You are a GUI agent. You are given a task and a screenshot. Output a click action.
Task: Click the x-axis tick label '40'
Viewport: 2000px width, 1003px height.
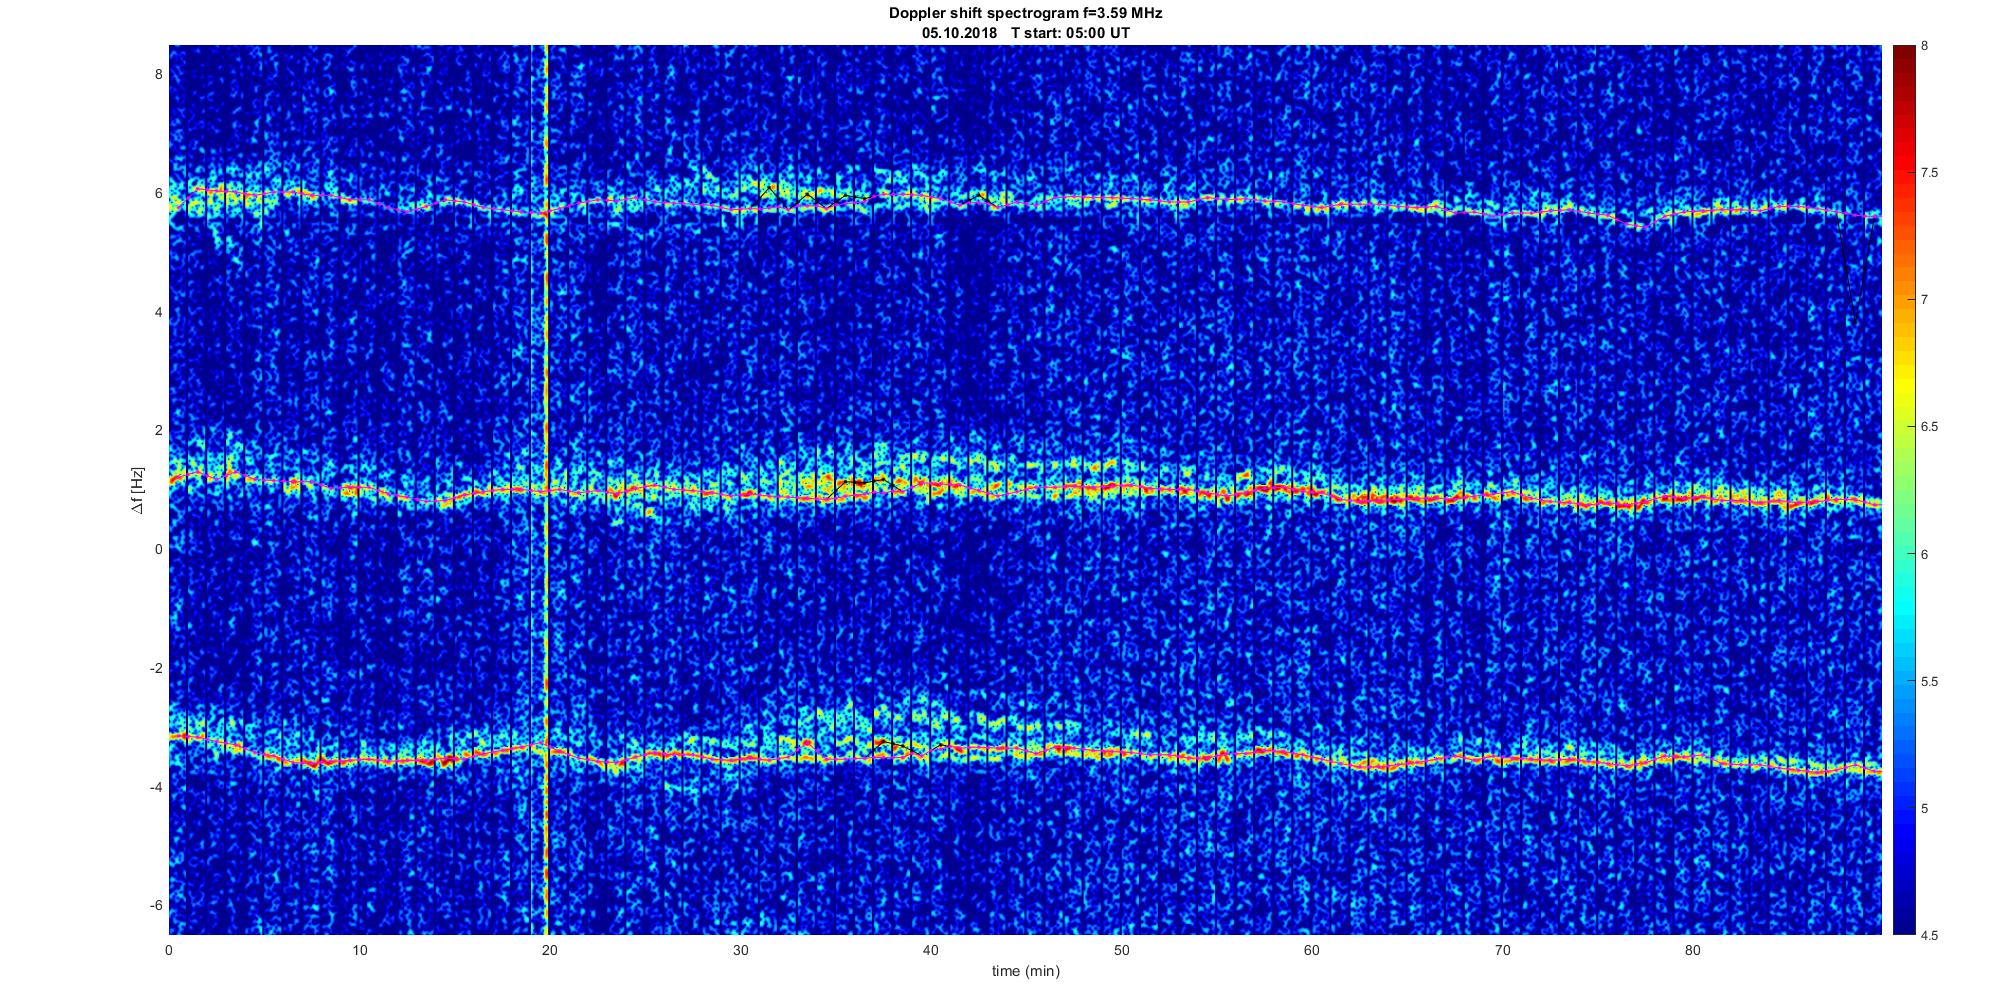(x=931, y=950)
